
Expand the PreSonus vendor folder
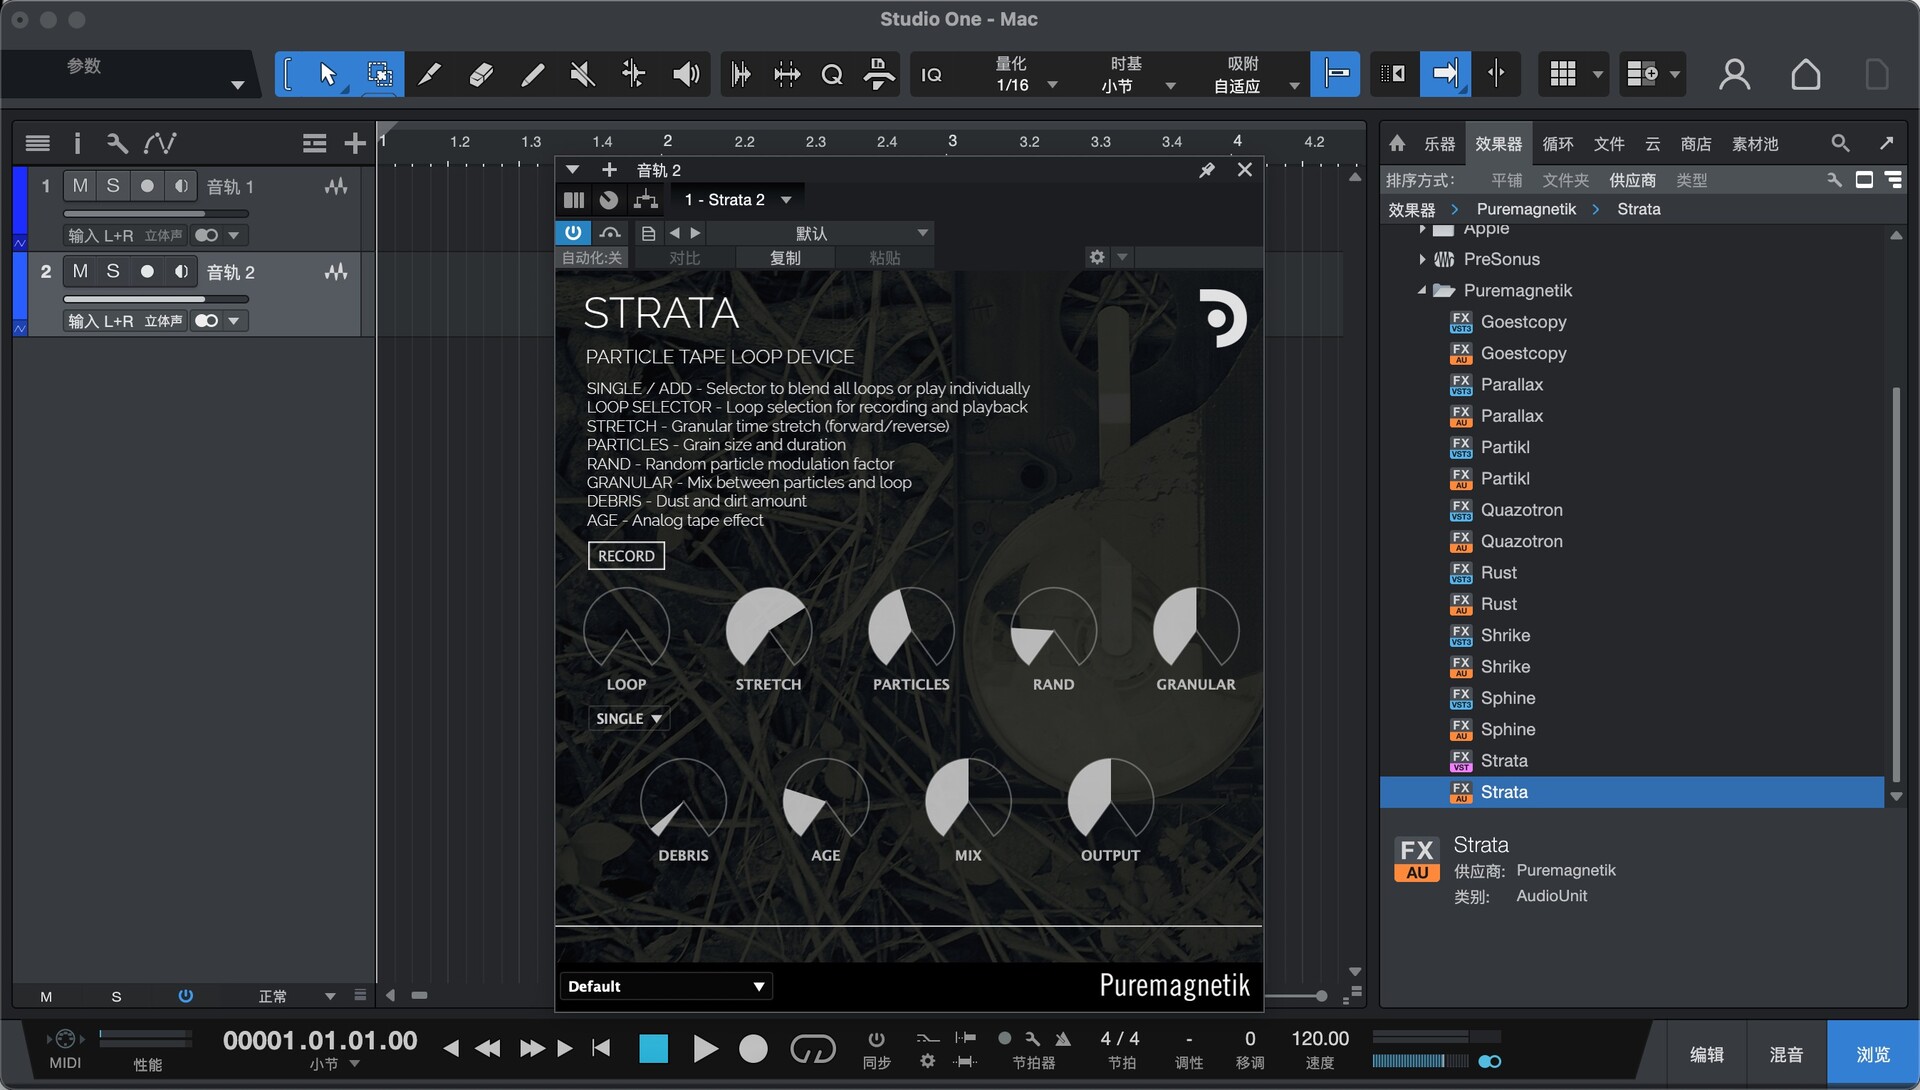[1422, 259]
